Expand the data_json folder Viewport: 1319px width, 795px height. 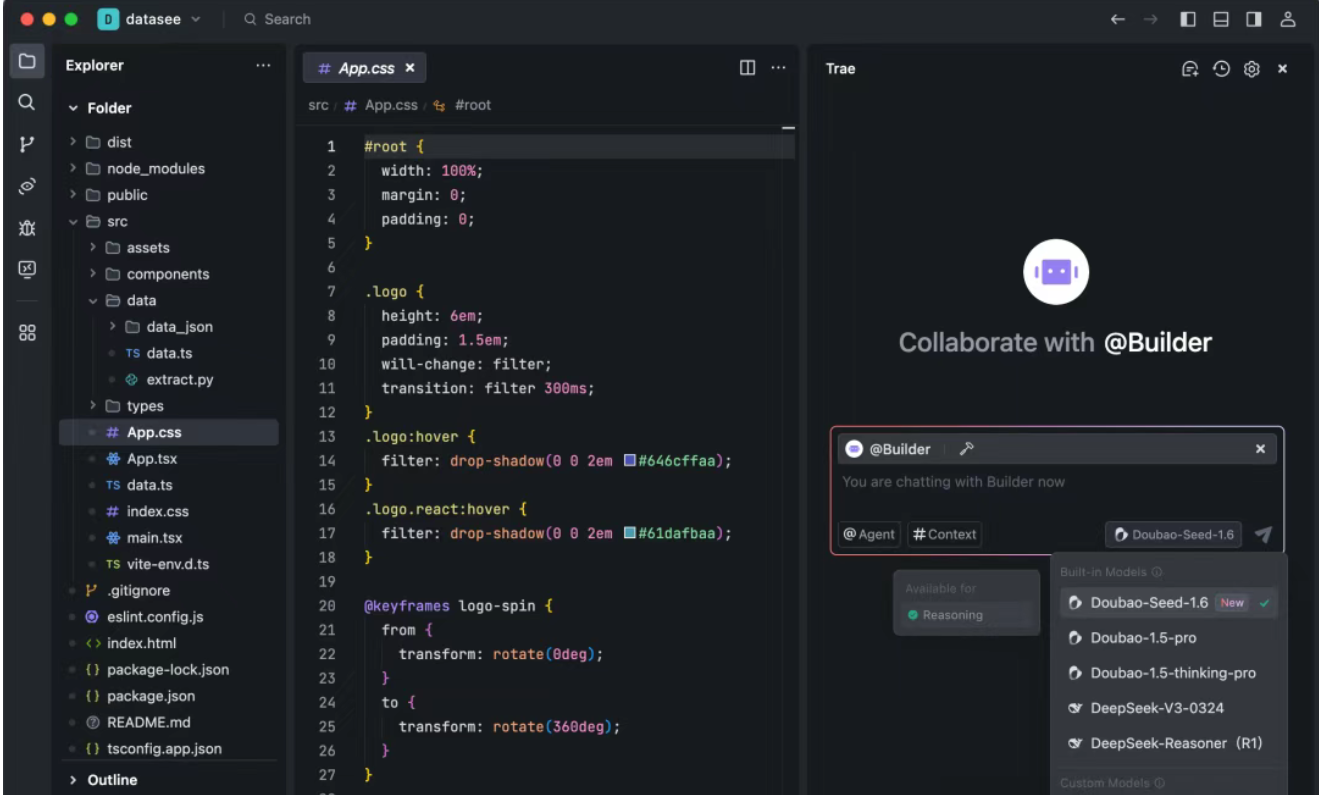pyautogui.click(x=113, y=326)
